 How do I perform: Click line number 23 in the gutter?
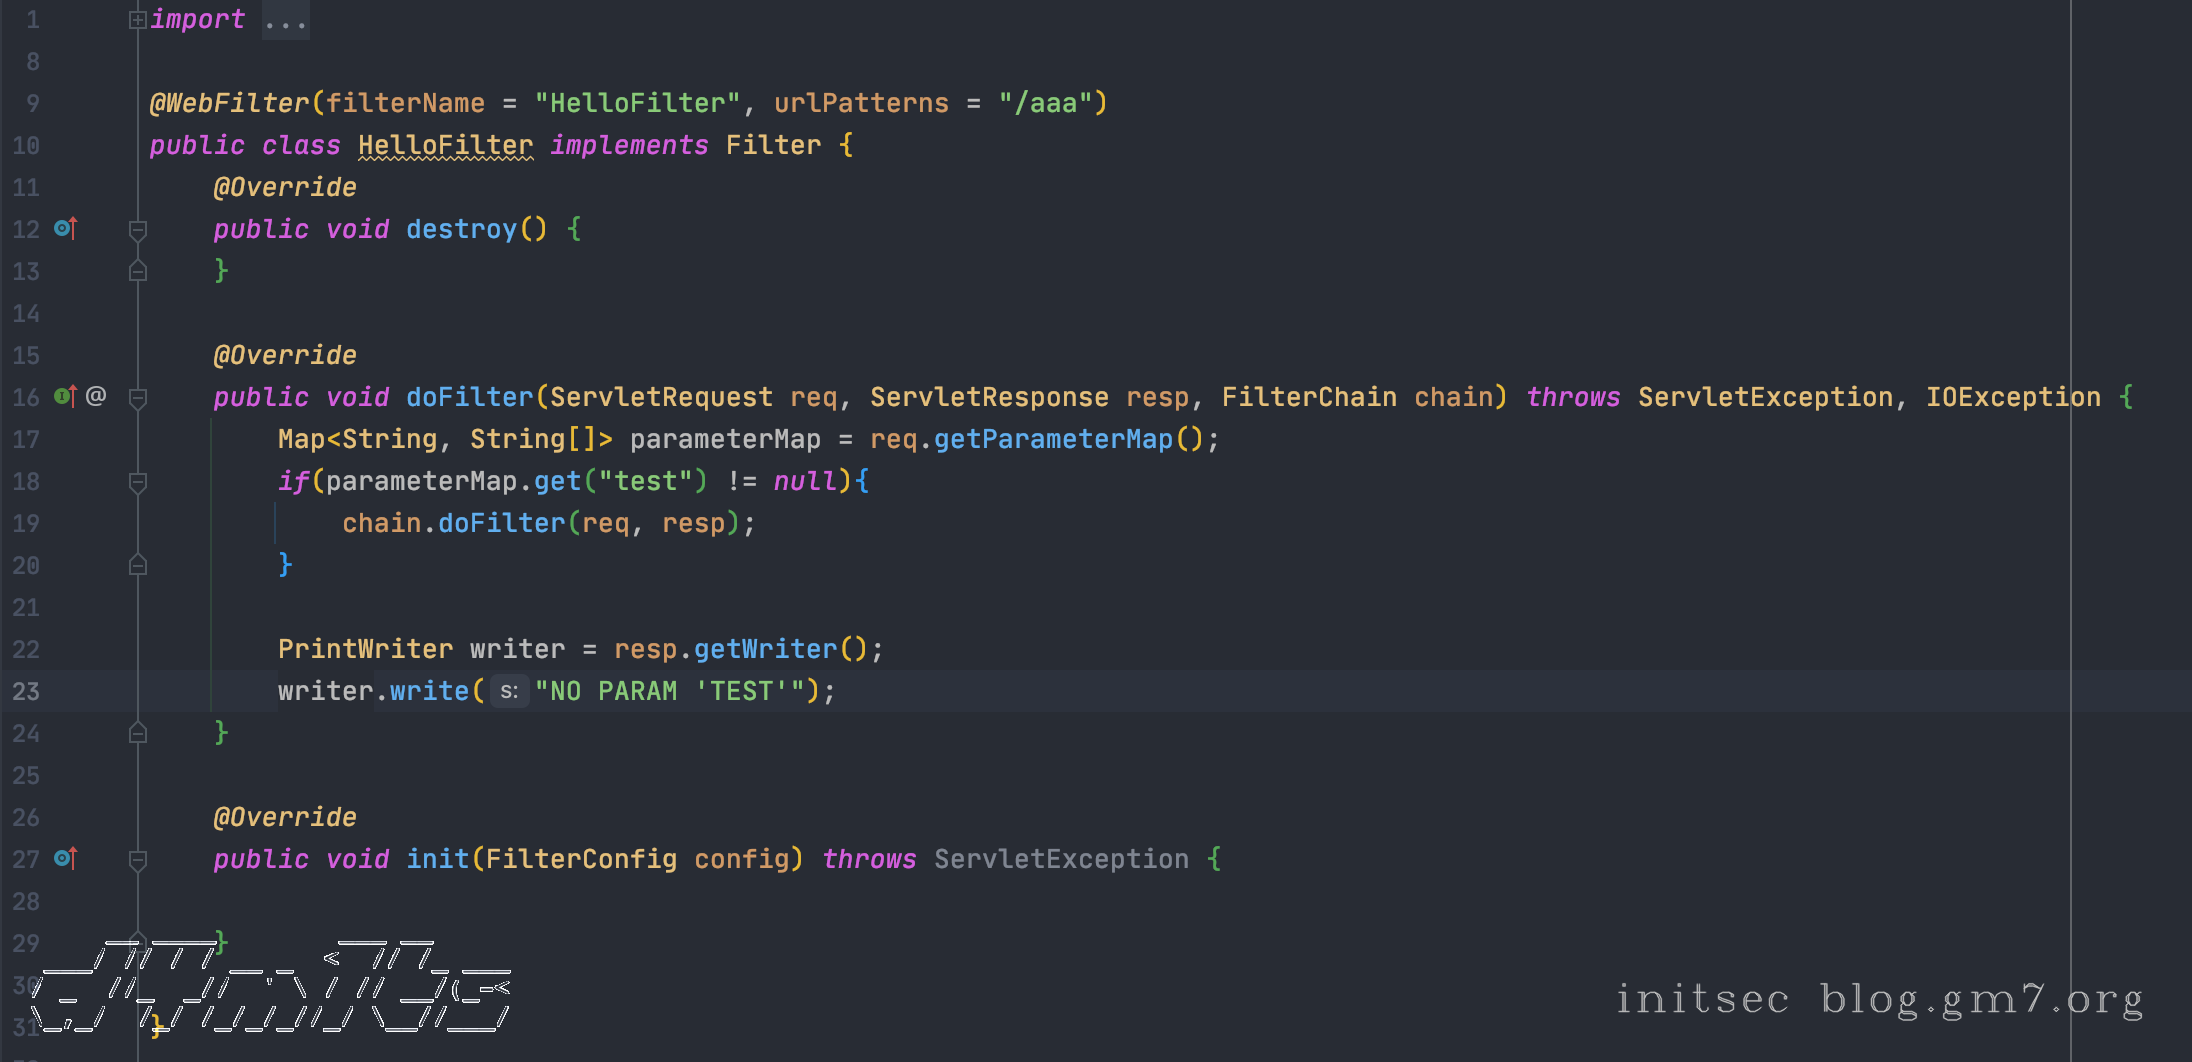click(26, 691)
